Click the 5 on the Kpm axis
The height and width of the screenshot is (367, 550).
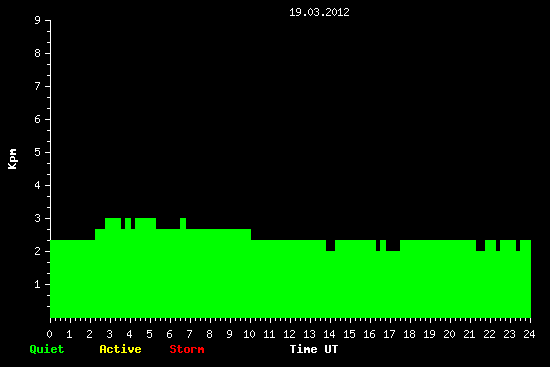(38, 152)
